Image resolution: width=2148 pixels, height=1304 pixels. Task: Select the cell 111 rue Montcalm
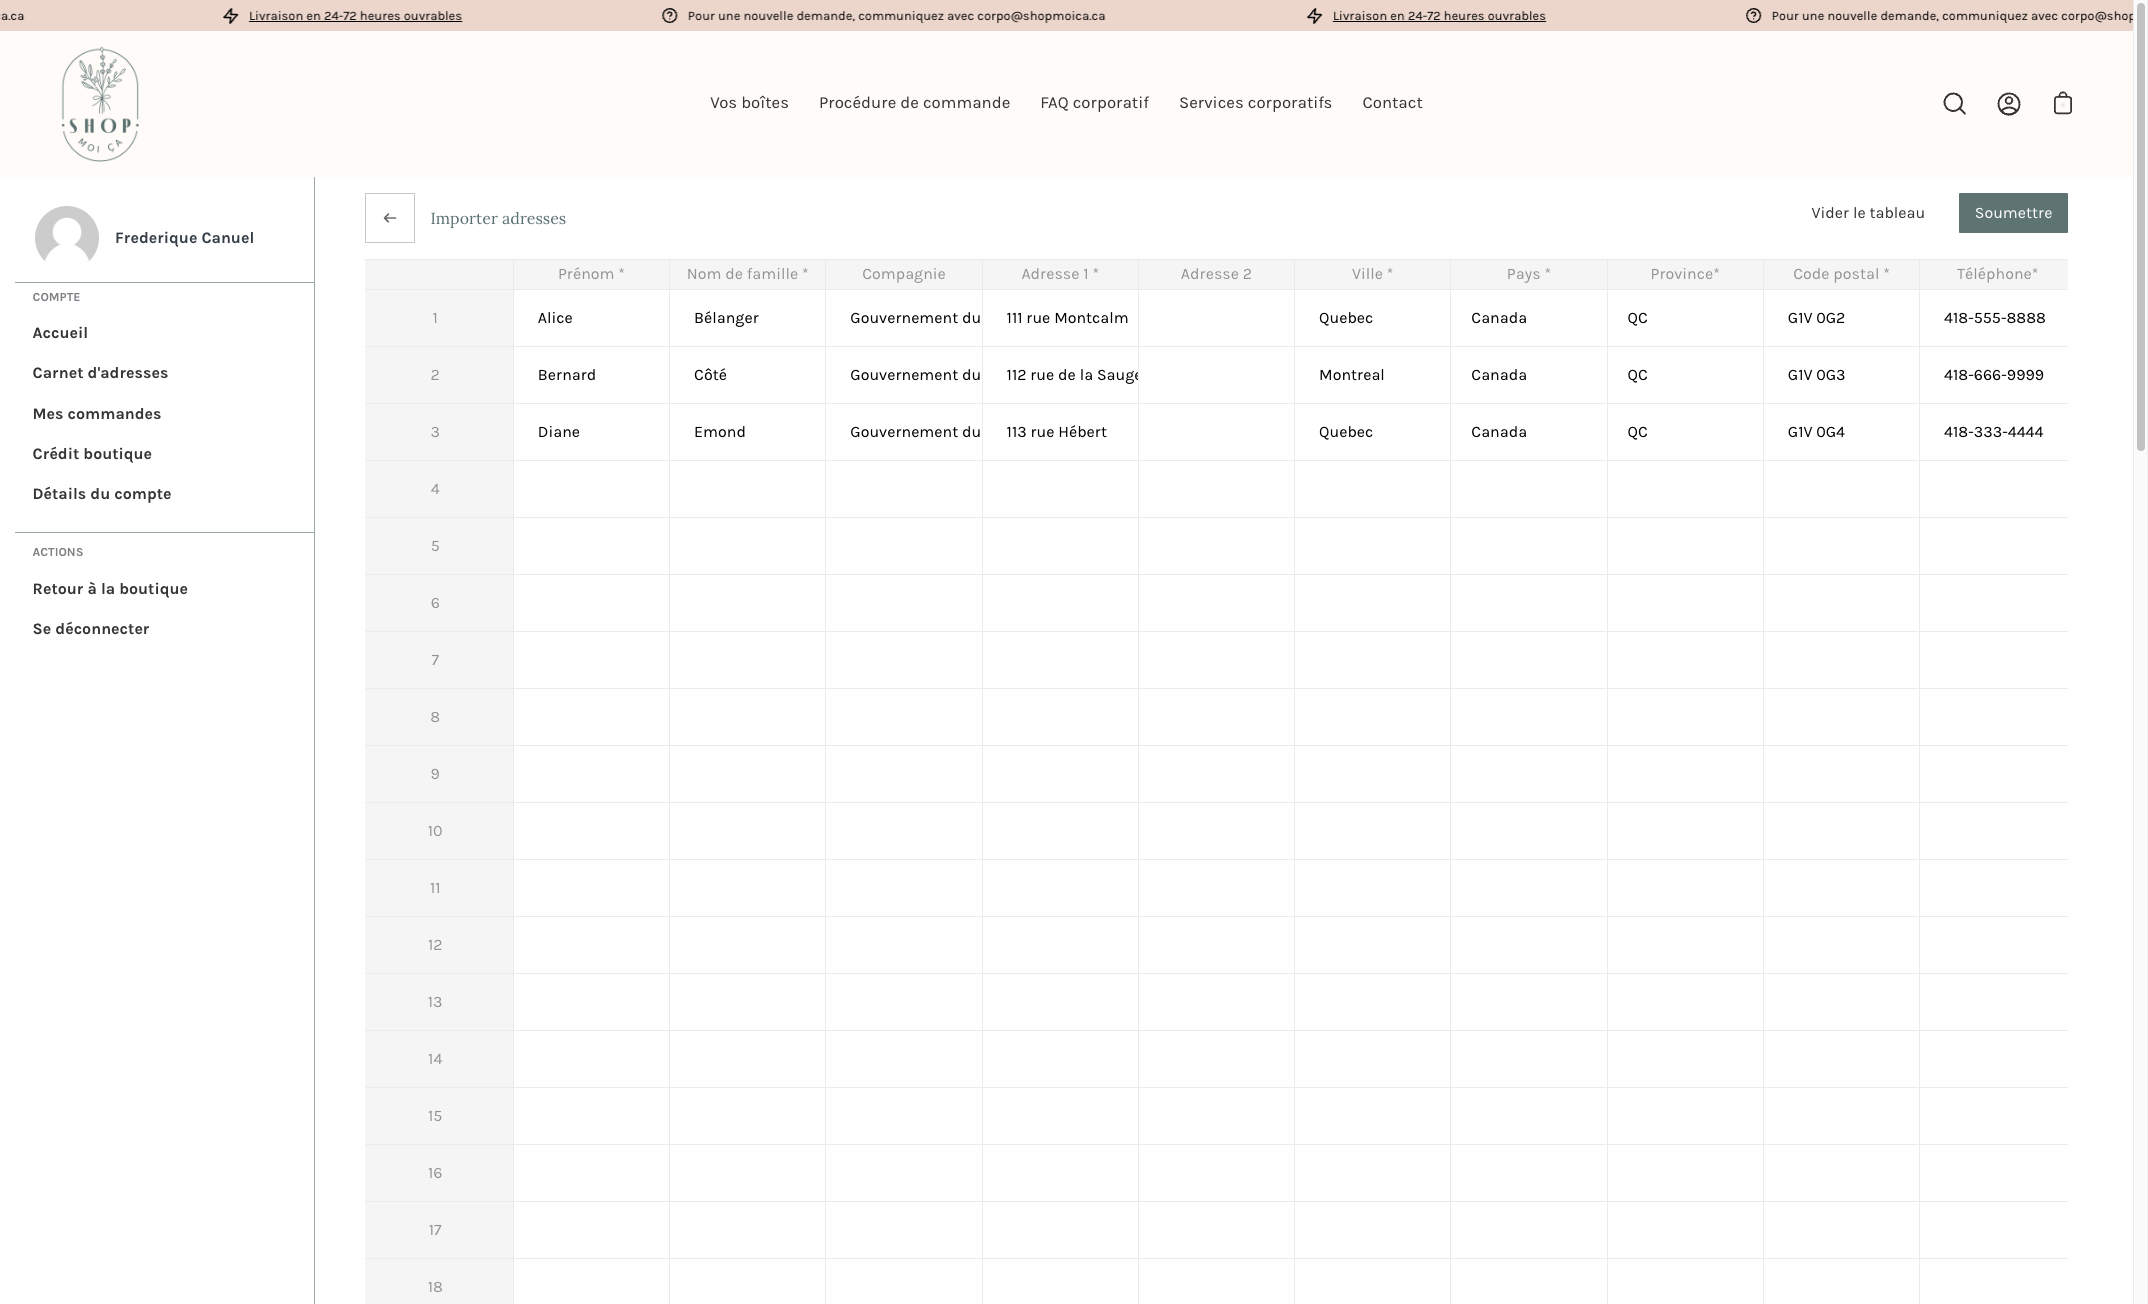1060,318
